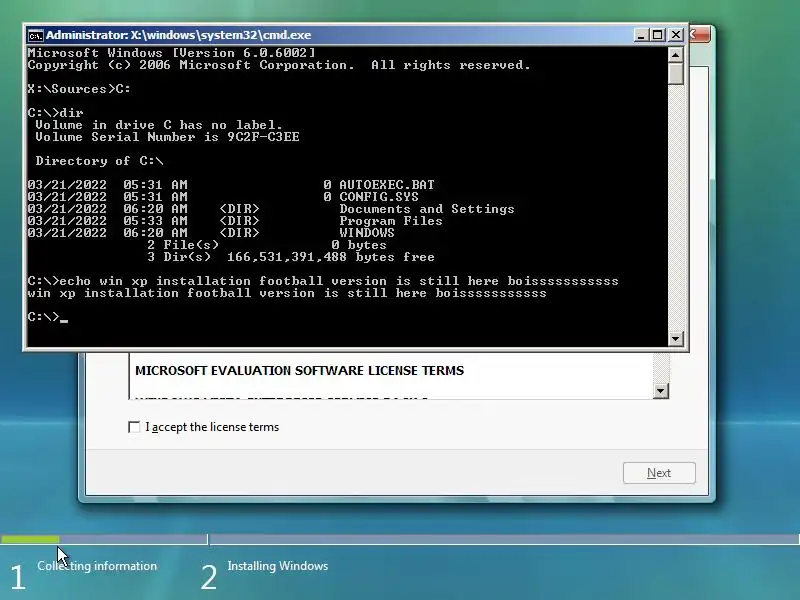
Task: Click the license terms scroll-down arrow
Action: (661, 391)
